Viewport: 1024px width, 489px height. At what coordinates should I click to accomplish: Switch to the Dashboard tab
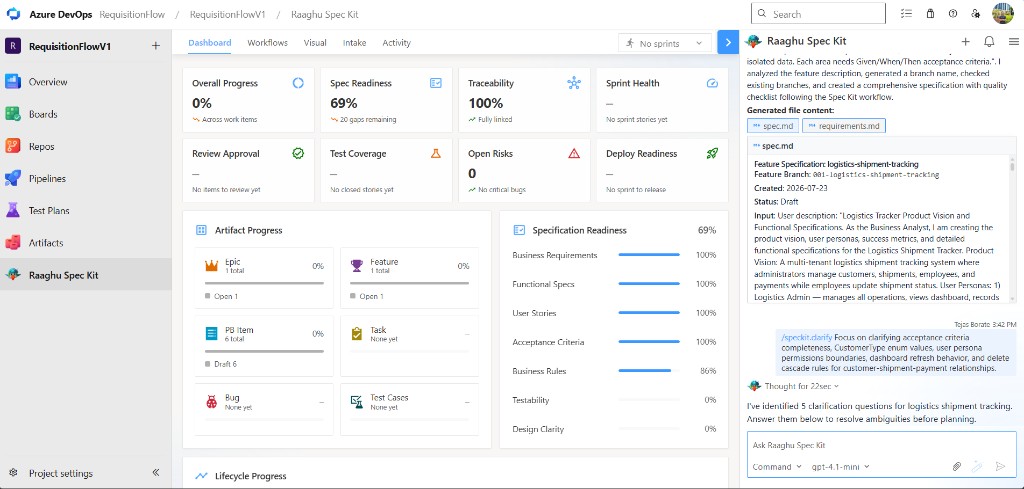pos(210,43)
